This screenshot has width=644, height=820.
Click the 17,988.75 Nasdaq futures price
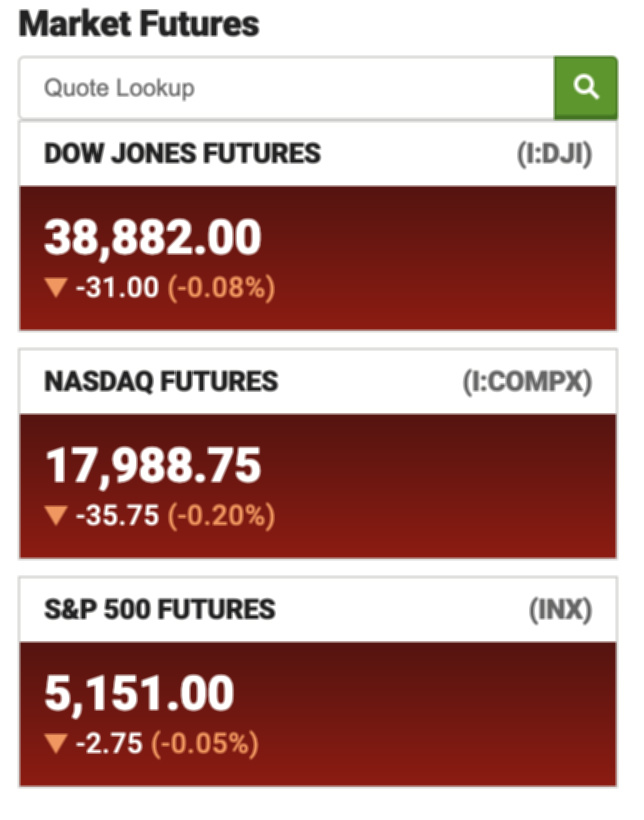(153, 466)
